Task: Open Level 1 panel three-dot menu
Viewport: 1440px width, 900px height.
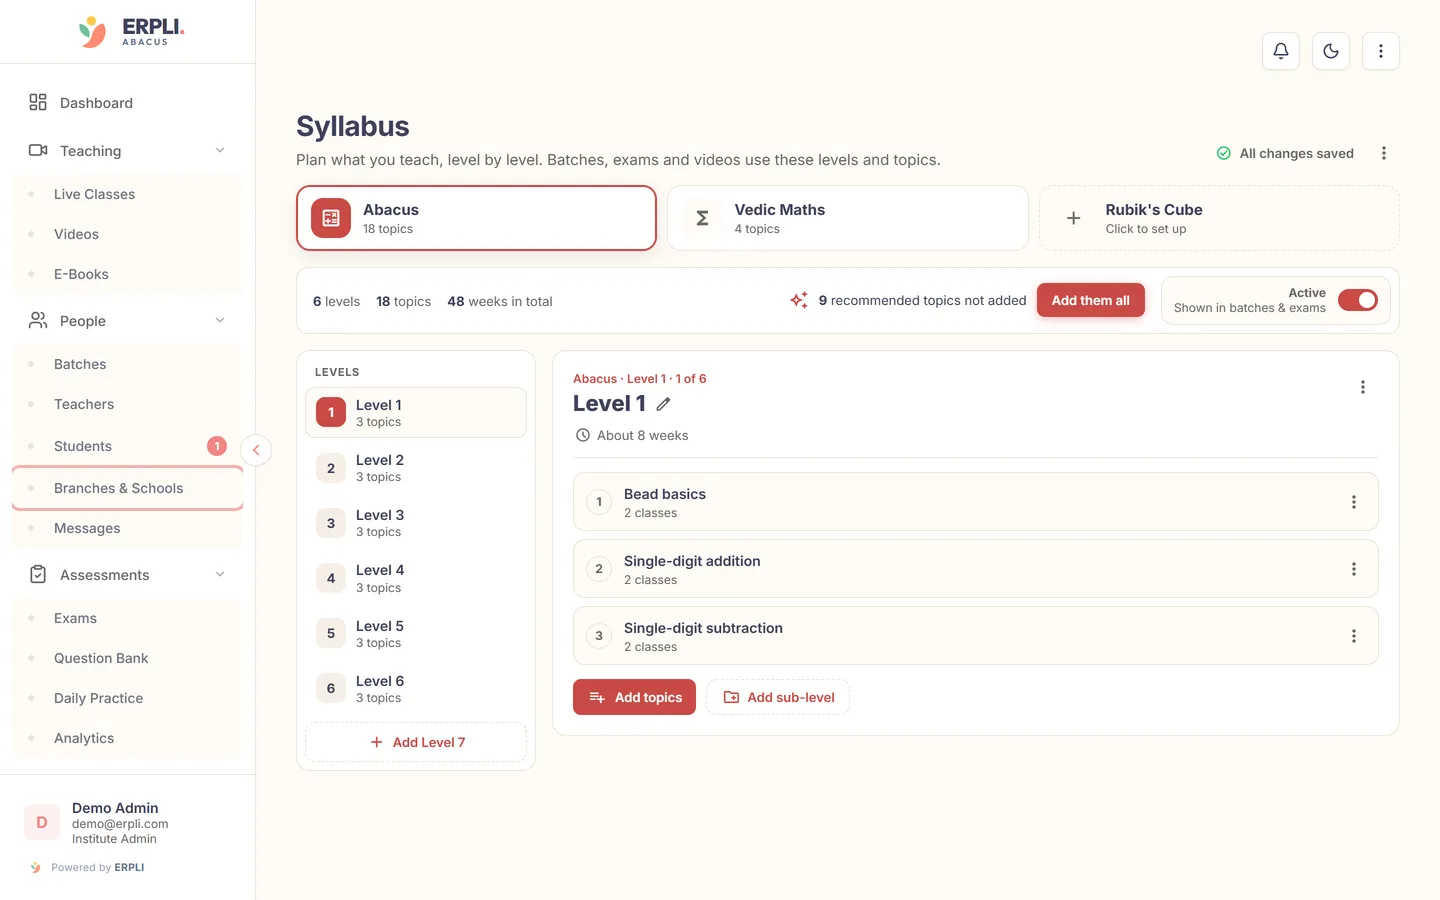Action: [x=1363, y=387]
